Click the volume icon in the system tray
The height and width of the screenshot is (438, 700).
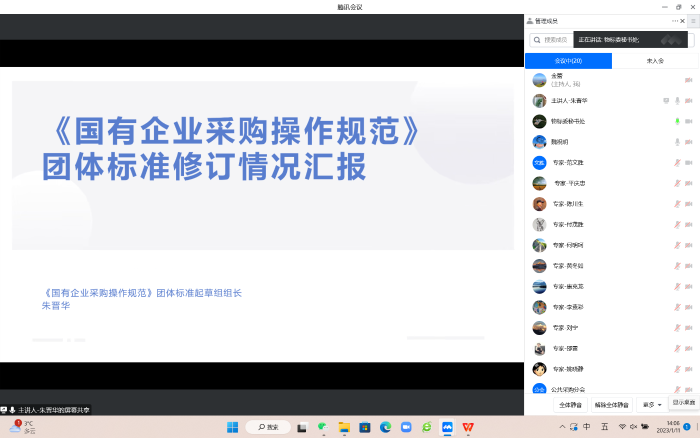tap(633, 427)
